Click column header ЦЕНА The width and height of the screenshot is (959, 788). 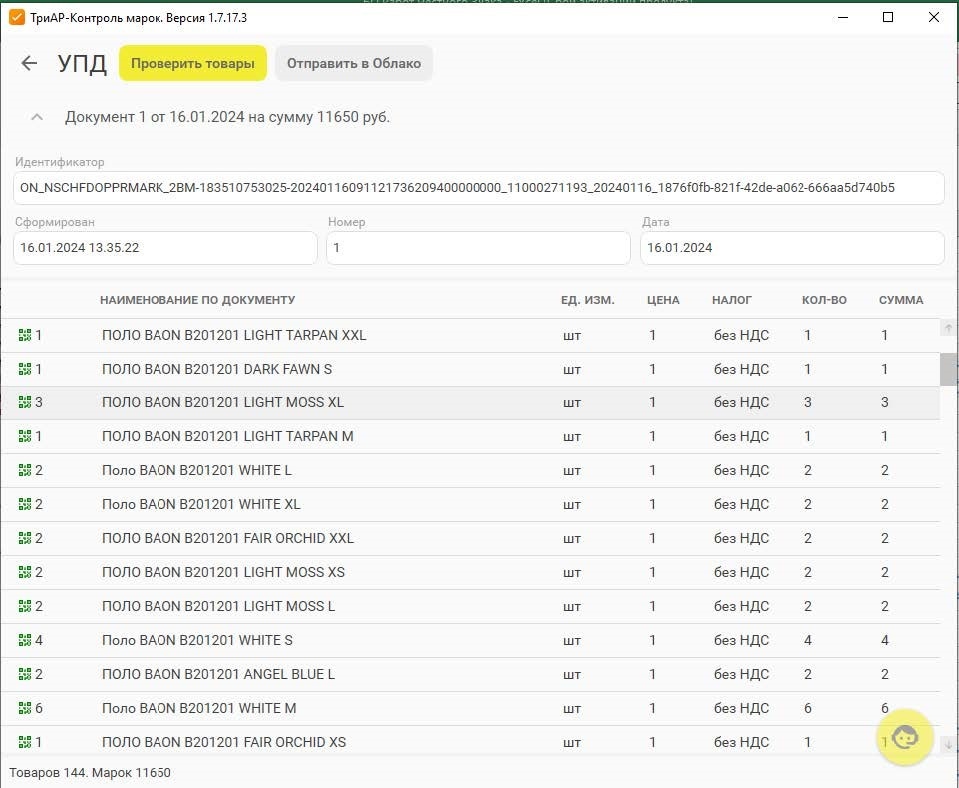click(663, 300)
